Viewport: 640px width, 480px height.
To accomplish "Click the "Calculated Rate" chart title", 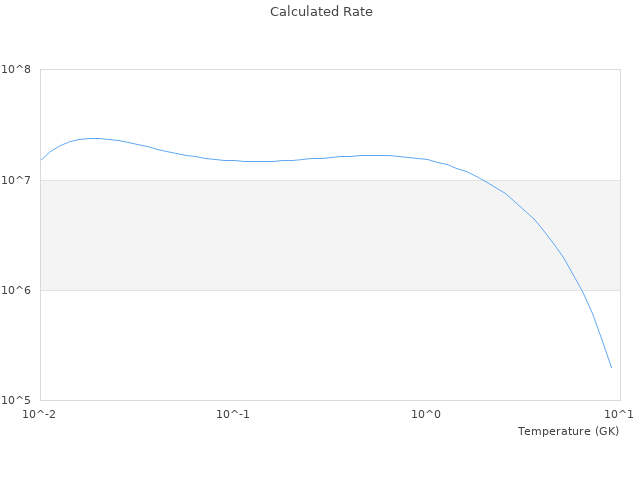I will [x=321, y=12].
